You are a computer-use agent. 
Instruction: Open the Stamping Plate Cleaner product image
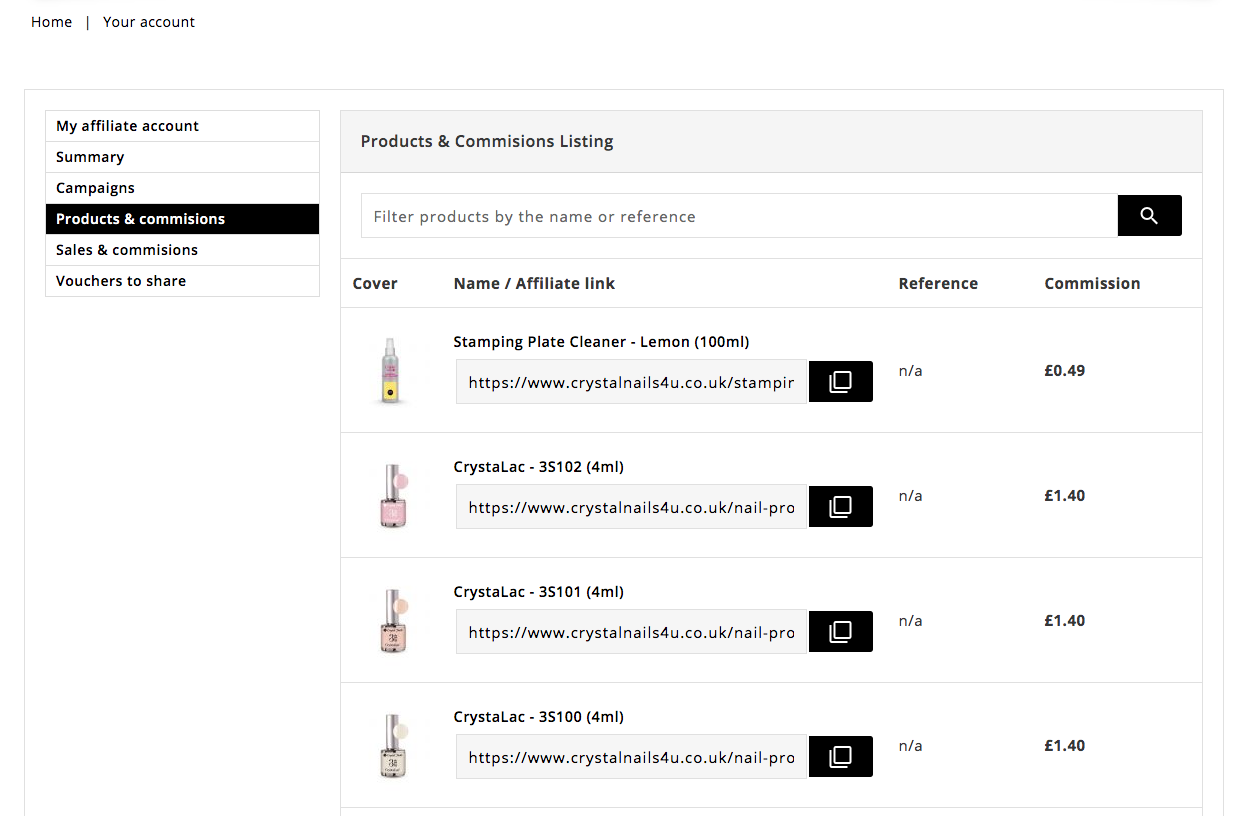390,370
